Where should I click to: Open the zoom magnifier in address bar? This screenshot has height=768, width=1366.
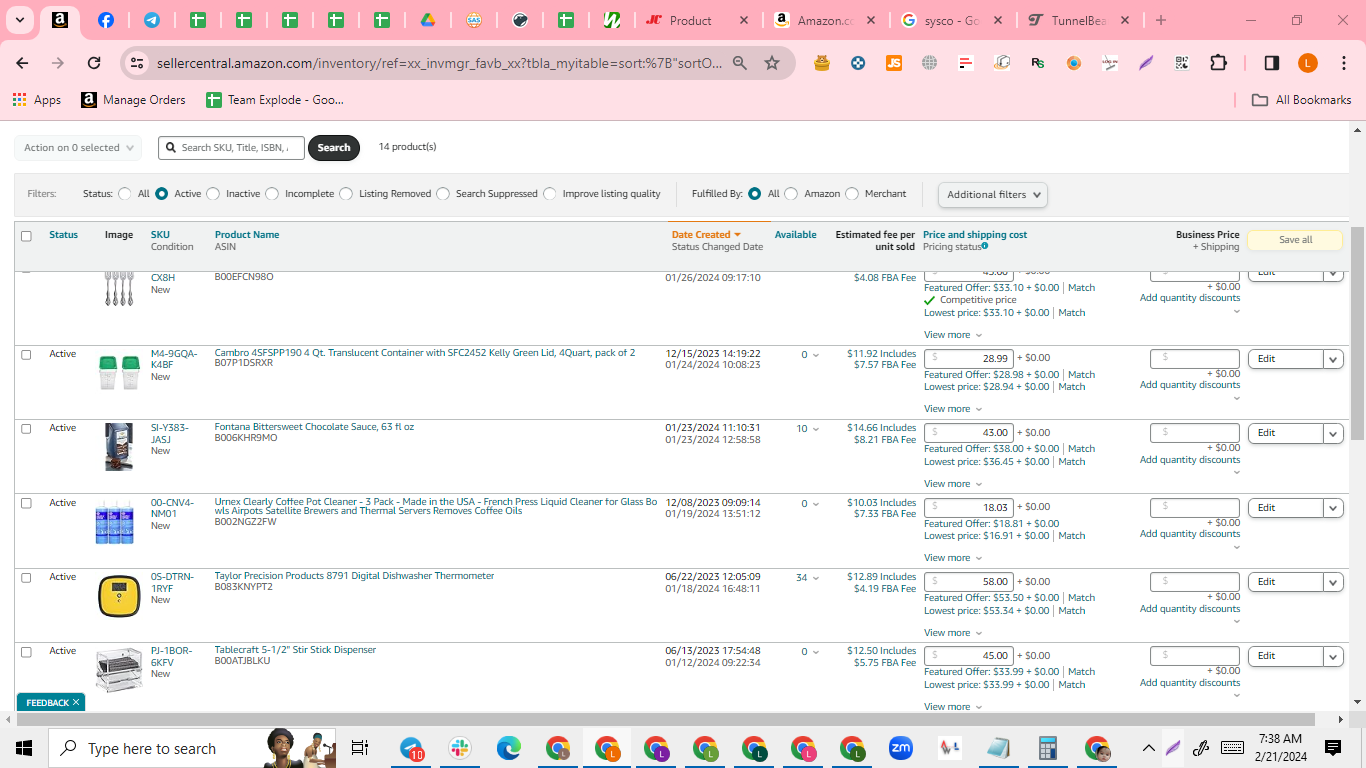click(x=740, y=63)
